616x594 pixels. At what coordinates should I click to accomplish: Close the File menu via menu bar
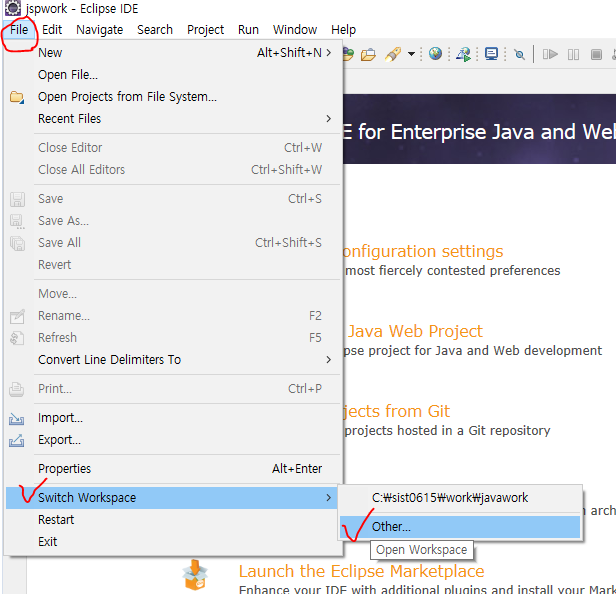click(19, 30)
